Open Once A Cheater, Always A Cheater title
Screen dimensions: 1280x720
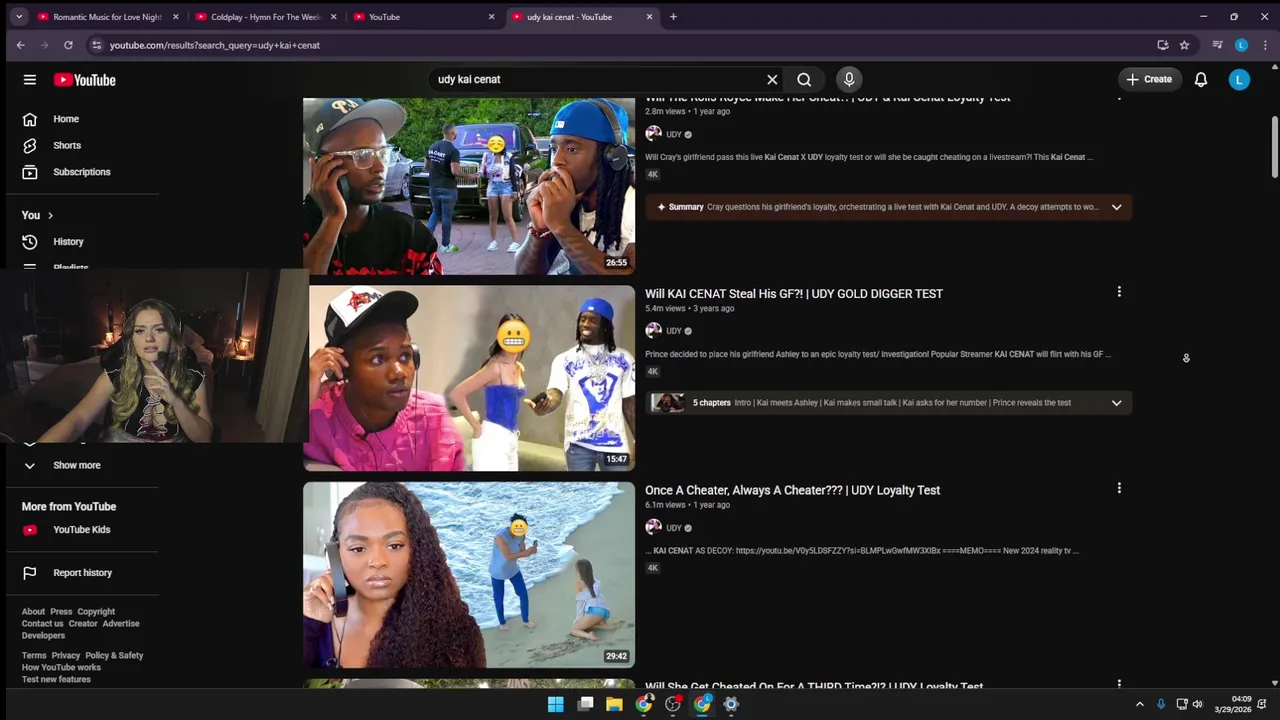coord(792,490)
